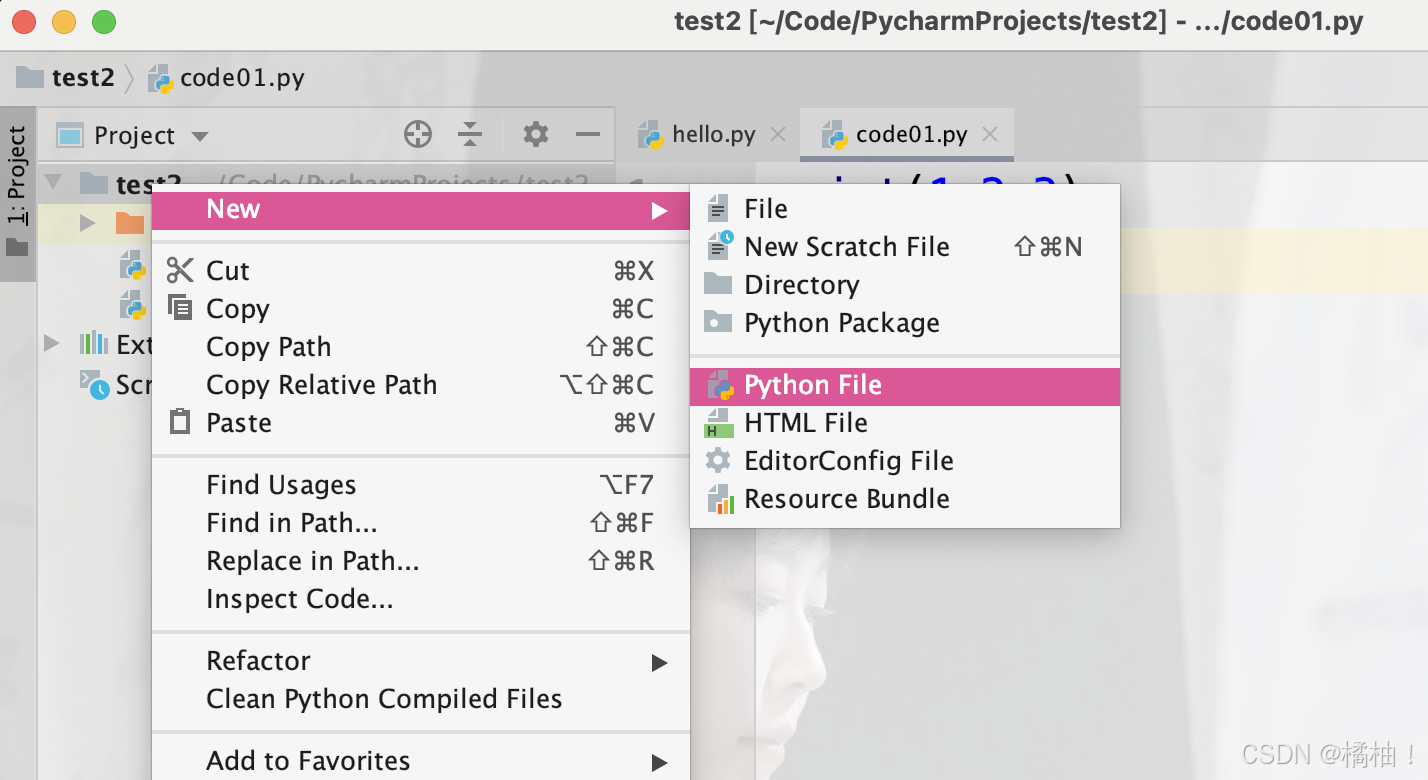Click the Scratches and Consoles icon
This screenshot has height=780, width=1428.
click(x=95, y=384)
